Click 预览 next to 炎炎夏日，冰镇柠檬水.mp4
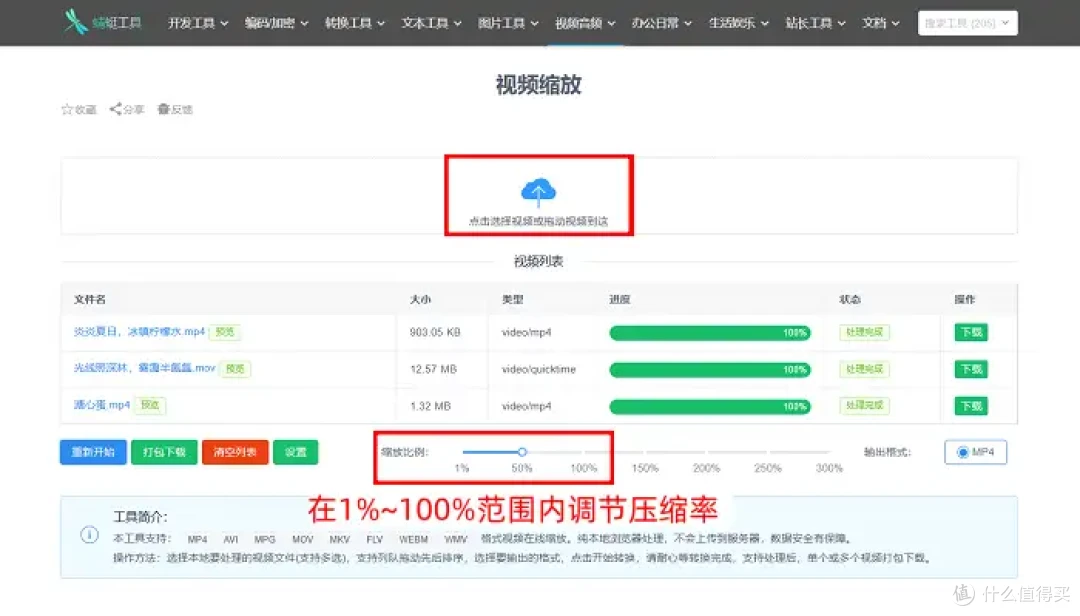The image size is (1080, 616). tap(225, 331)
